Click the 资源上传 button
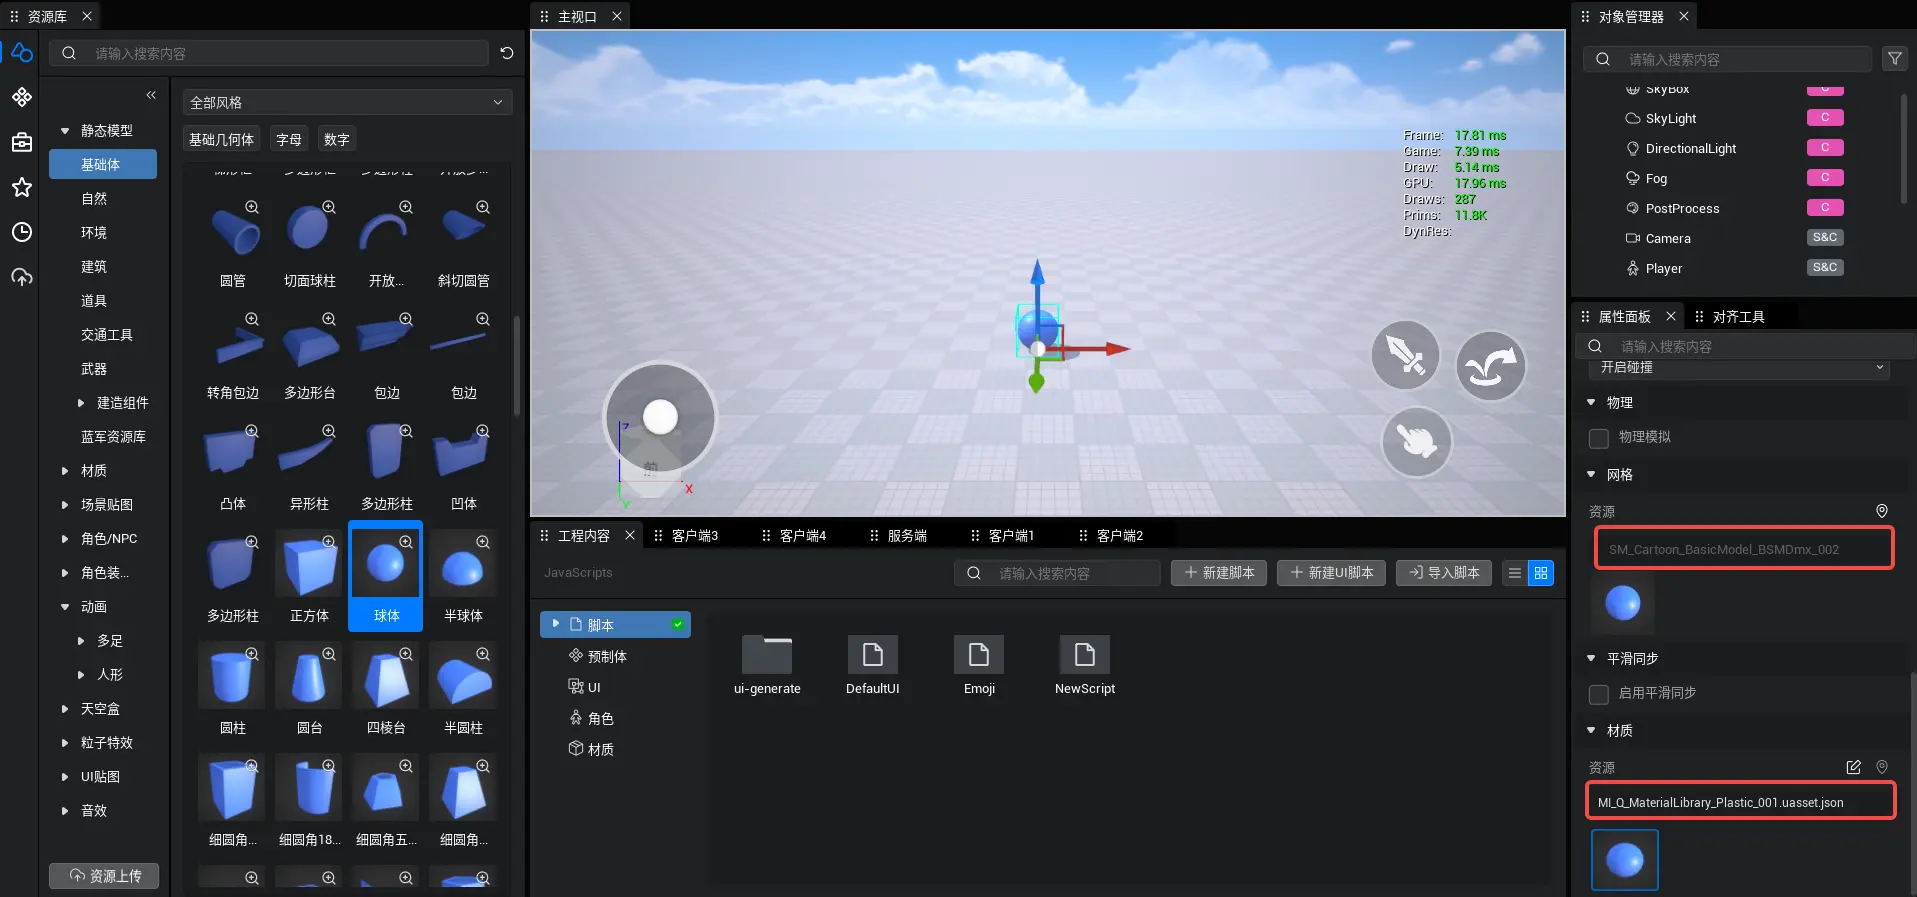Image resolution: width=1917 pixels, height=897 pixels. [x=104, y=876]
